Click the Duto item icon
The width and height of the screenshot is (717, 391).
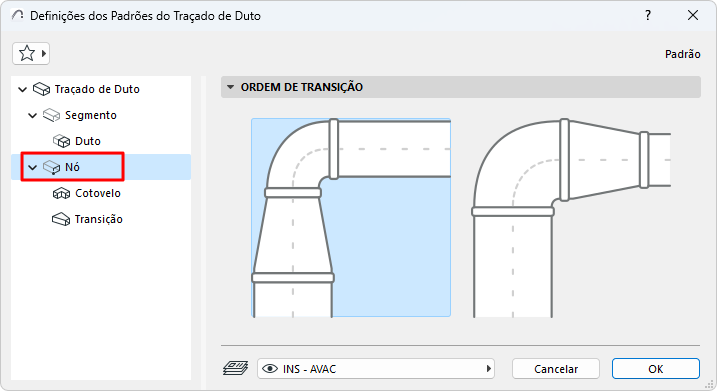[x=61, y=141]
